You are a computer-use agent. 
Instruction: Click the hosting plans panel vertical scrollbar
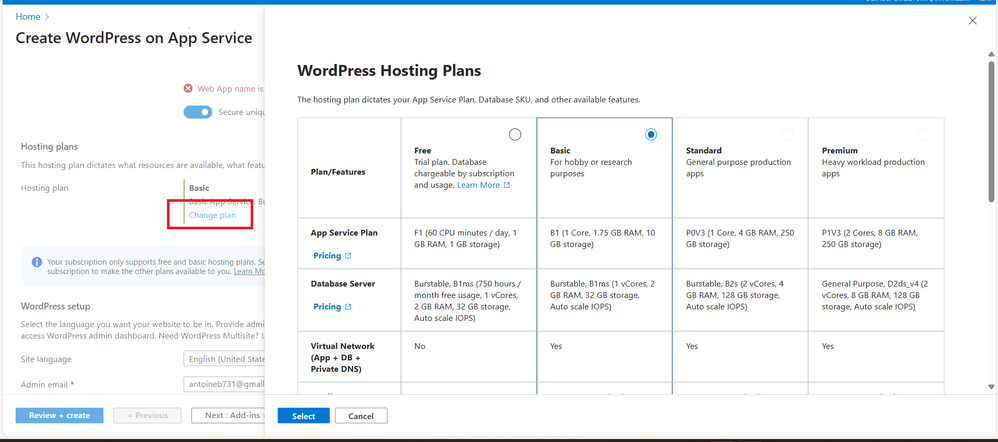[x=991, y=132]
